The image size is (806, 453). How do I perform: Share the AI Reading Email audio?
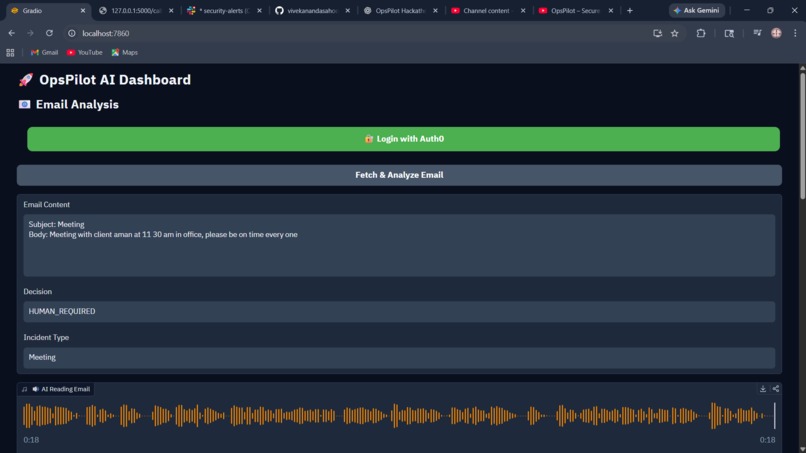(x=776, y=389)
